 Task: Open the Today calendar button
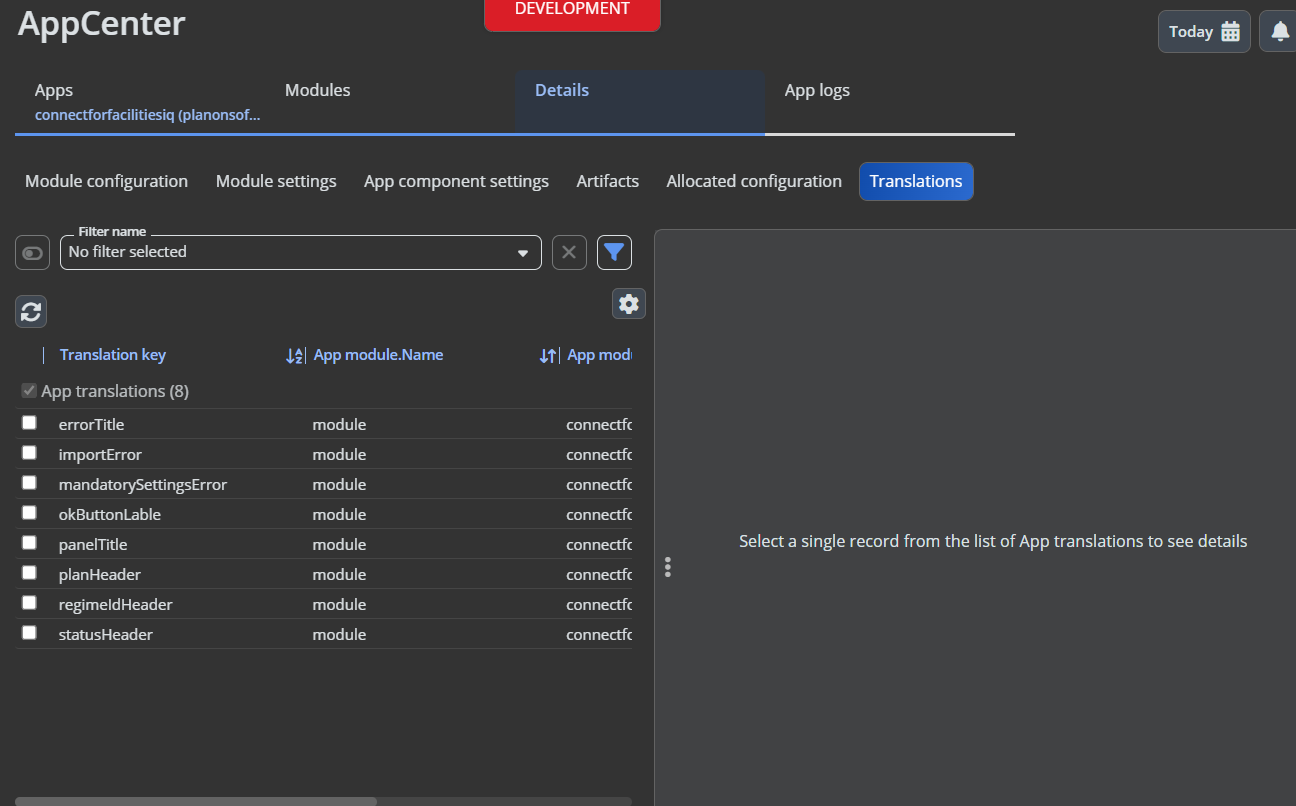pos(1204,31)
